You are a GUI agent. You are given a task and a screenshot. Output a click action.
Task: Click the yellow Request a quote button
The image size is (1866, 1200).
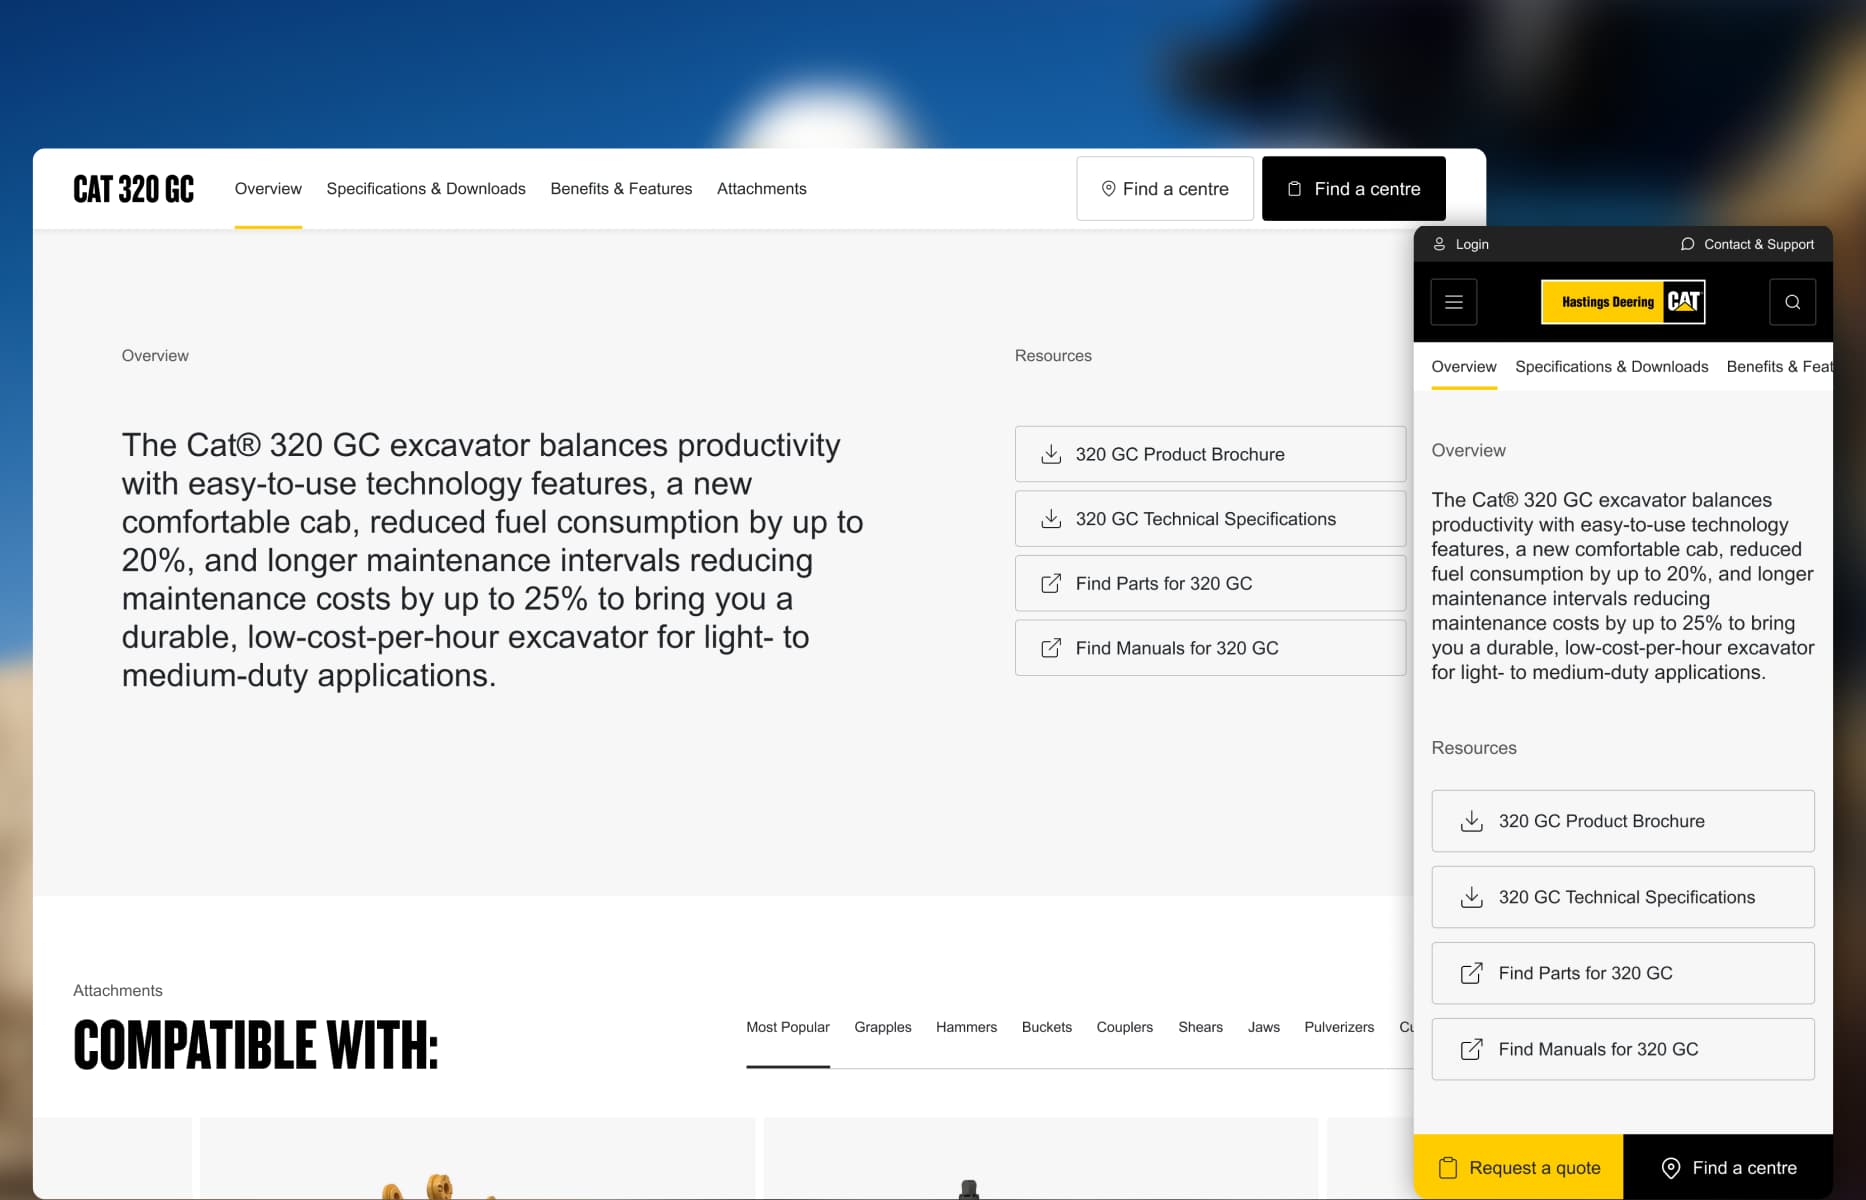1518,1168
